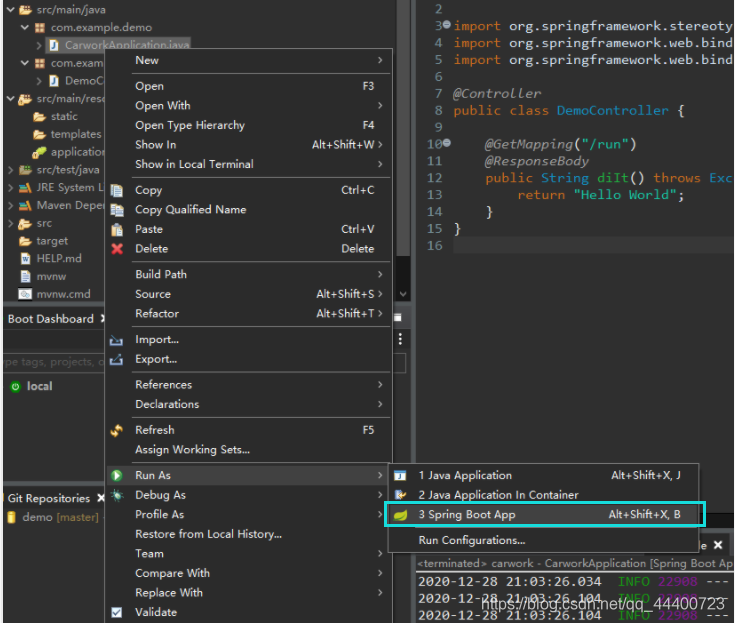Select Open Type Hierarchy menu entry
The width and height of the screenshot is (735, 623).
[249, 126]
